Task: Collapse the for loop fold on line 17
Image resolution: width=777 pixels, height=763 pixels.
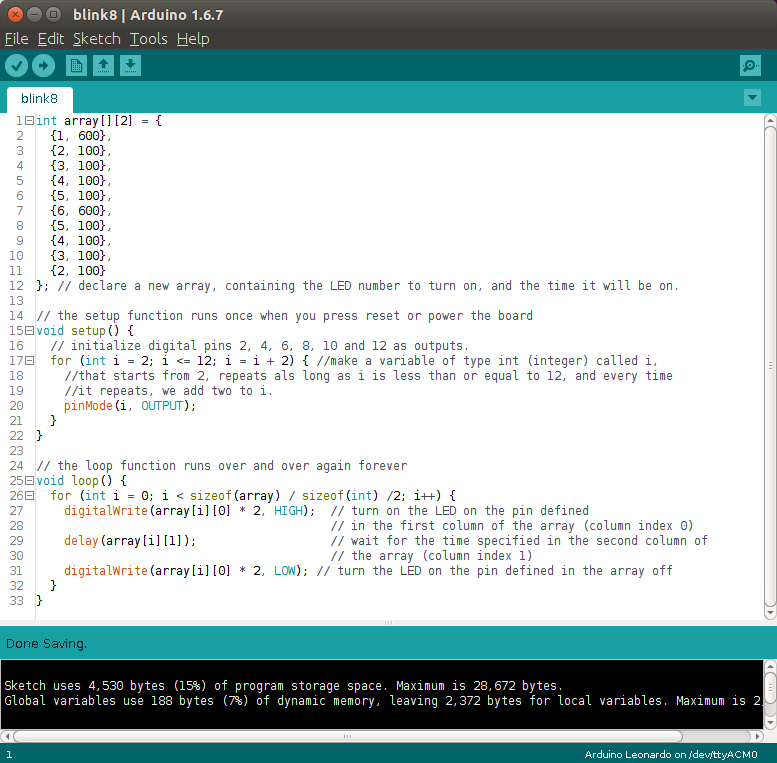Action: (x=29, y=361)
